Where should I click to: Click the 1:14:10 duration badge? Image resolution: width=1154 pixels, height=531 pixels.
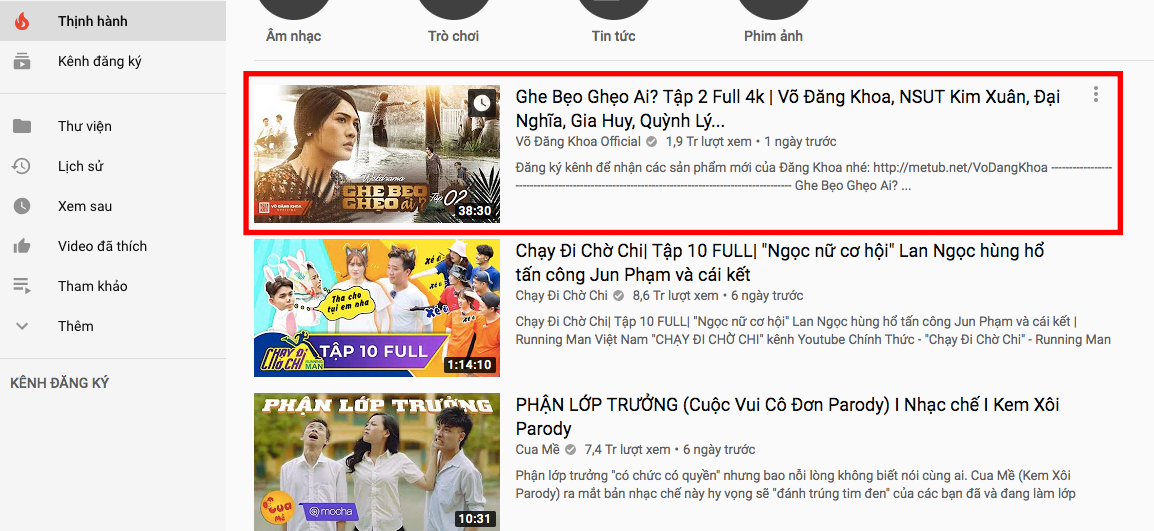pos(469,365)
